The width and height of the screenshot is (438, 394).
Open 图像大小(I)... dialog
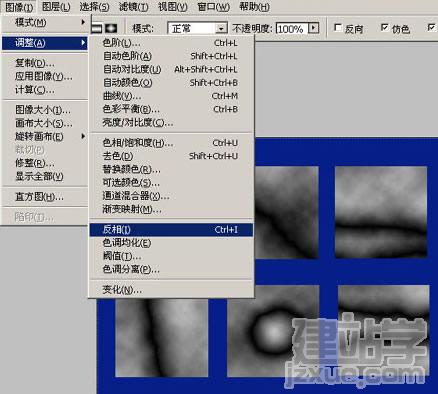[x=45, y=110]
